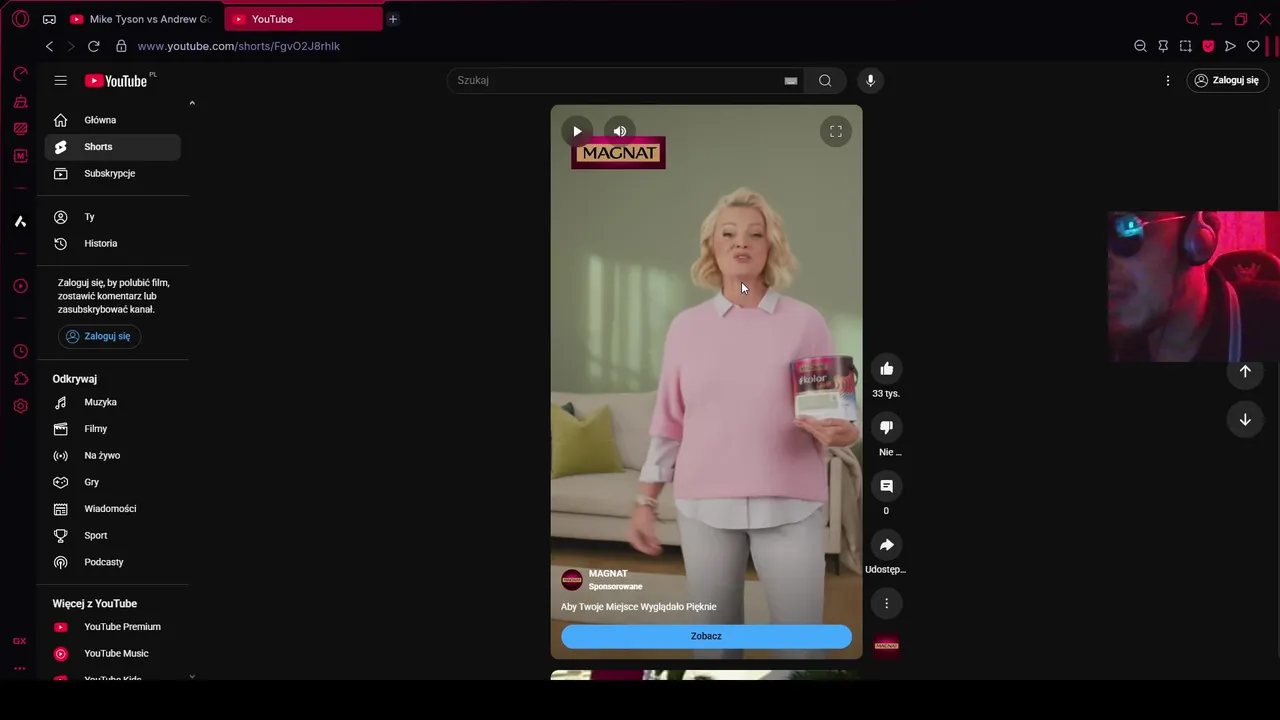Open the Opera GX main menu logo
This screenshot has width=1280, height=720.
pos(20,19)
